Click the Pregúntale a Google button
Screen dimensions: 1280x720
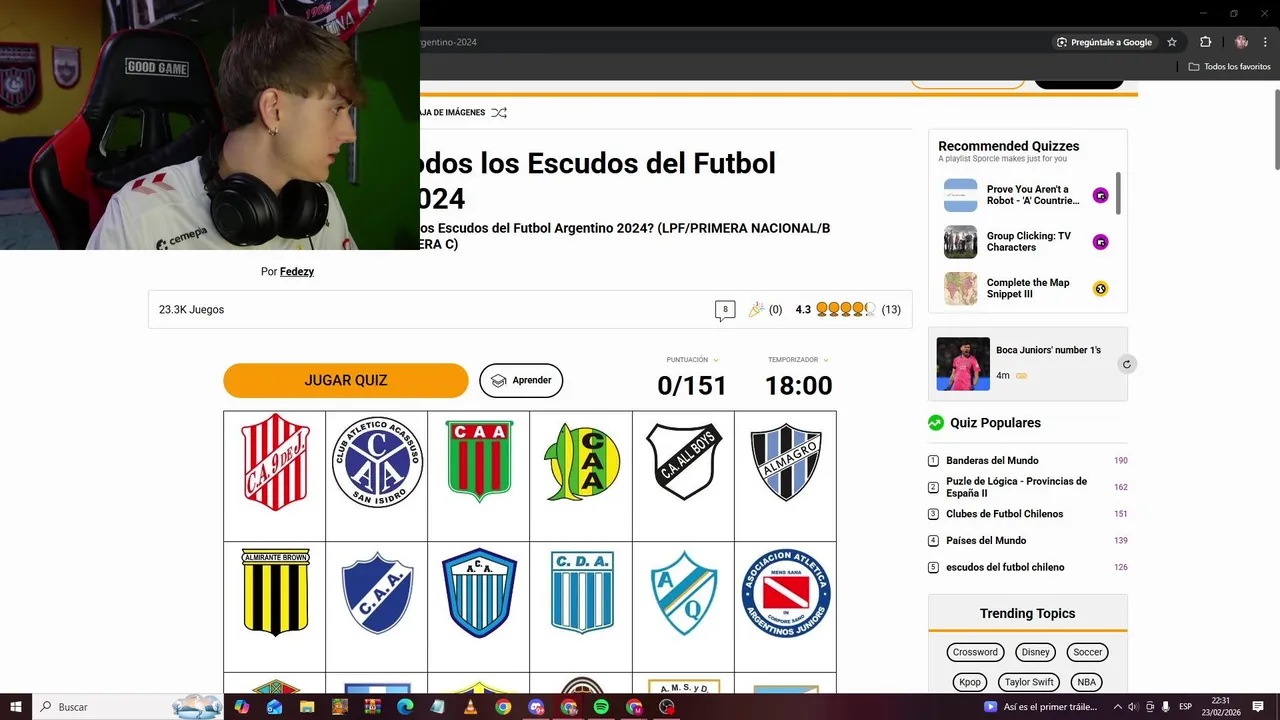[x=1105, y=42]
